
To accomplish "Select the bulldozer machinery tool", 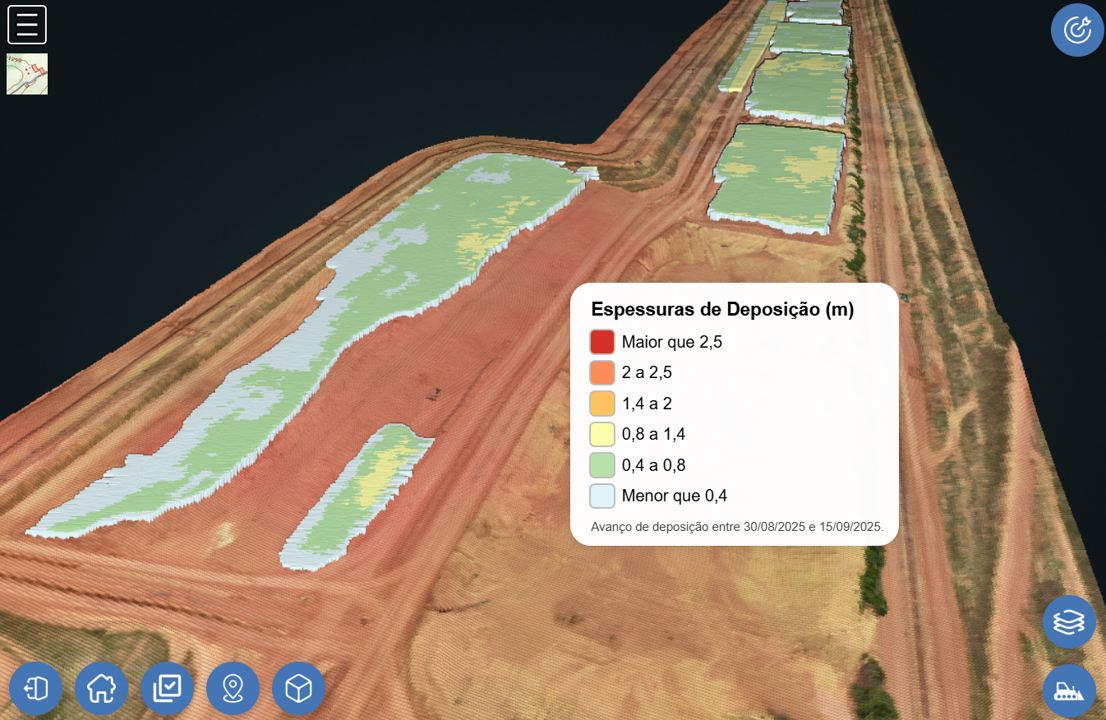I will 1069,690.
